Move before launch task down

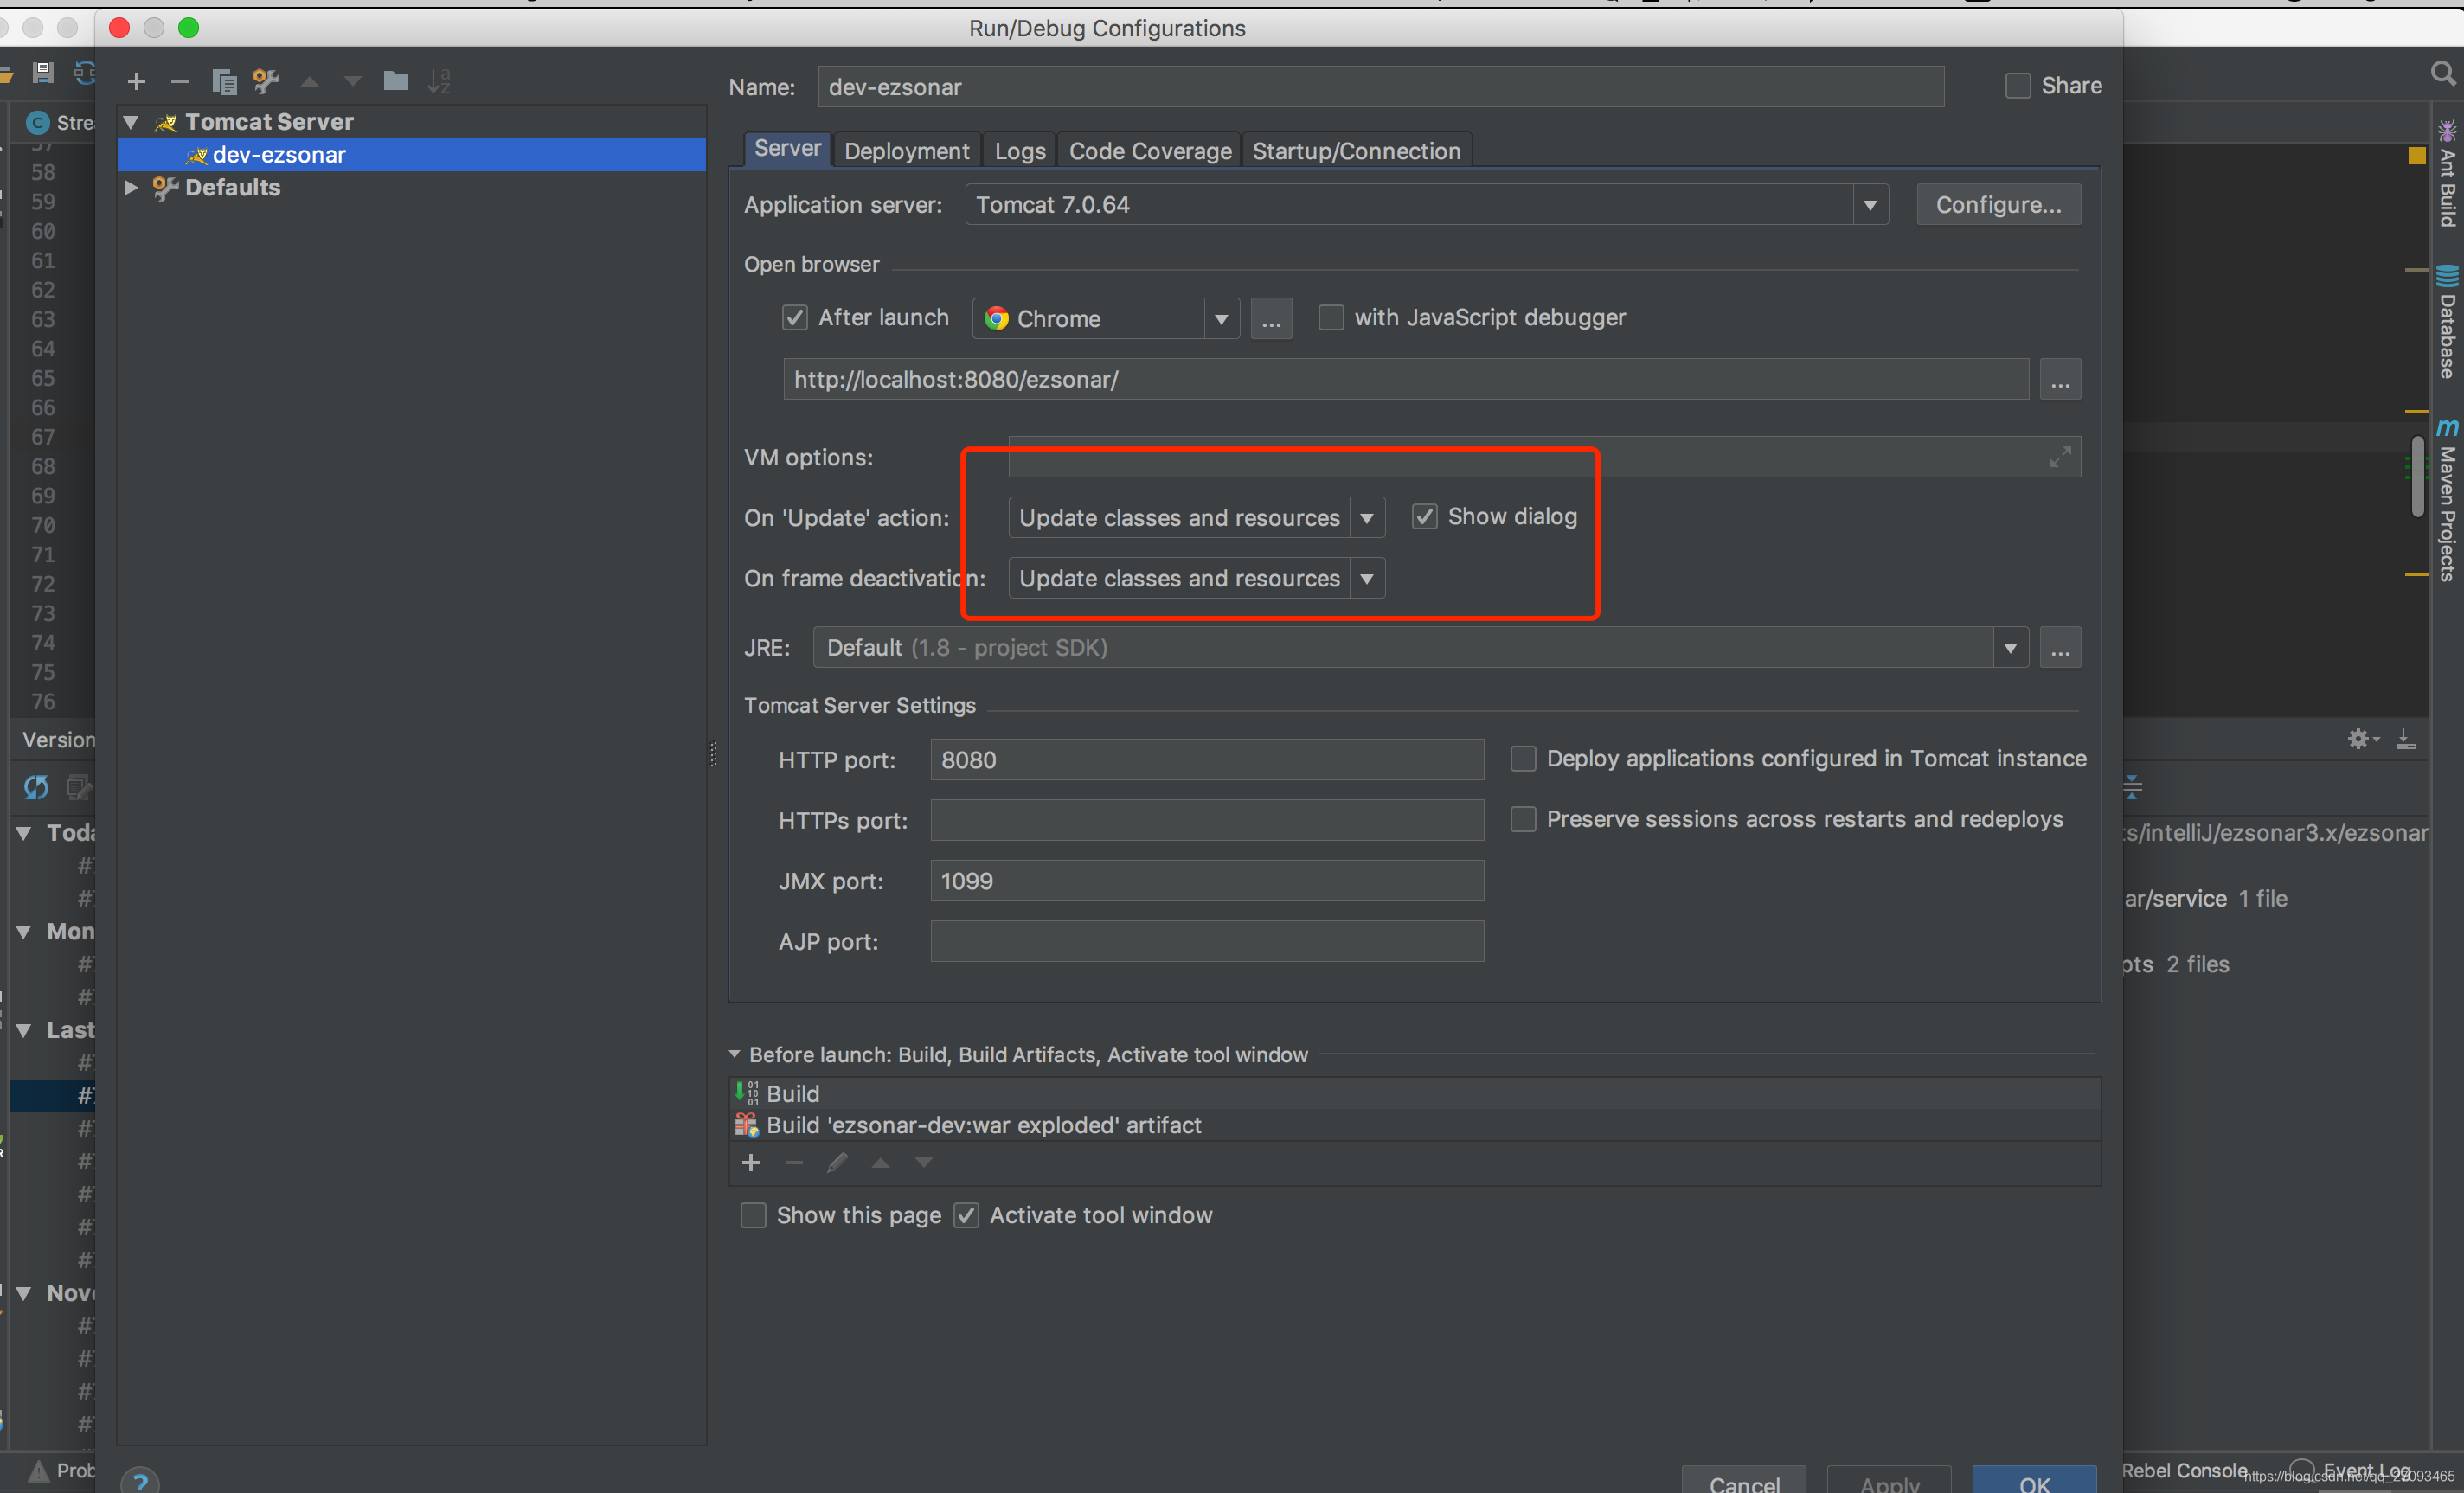point(923,1162)
